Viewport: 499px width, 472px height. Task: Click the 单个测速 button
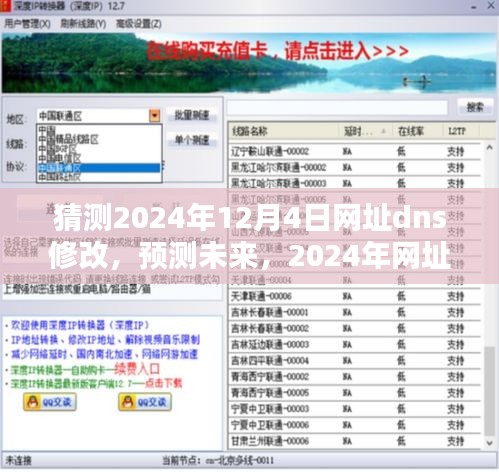tap(192, 140)
